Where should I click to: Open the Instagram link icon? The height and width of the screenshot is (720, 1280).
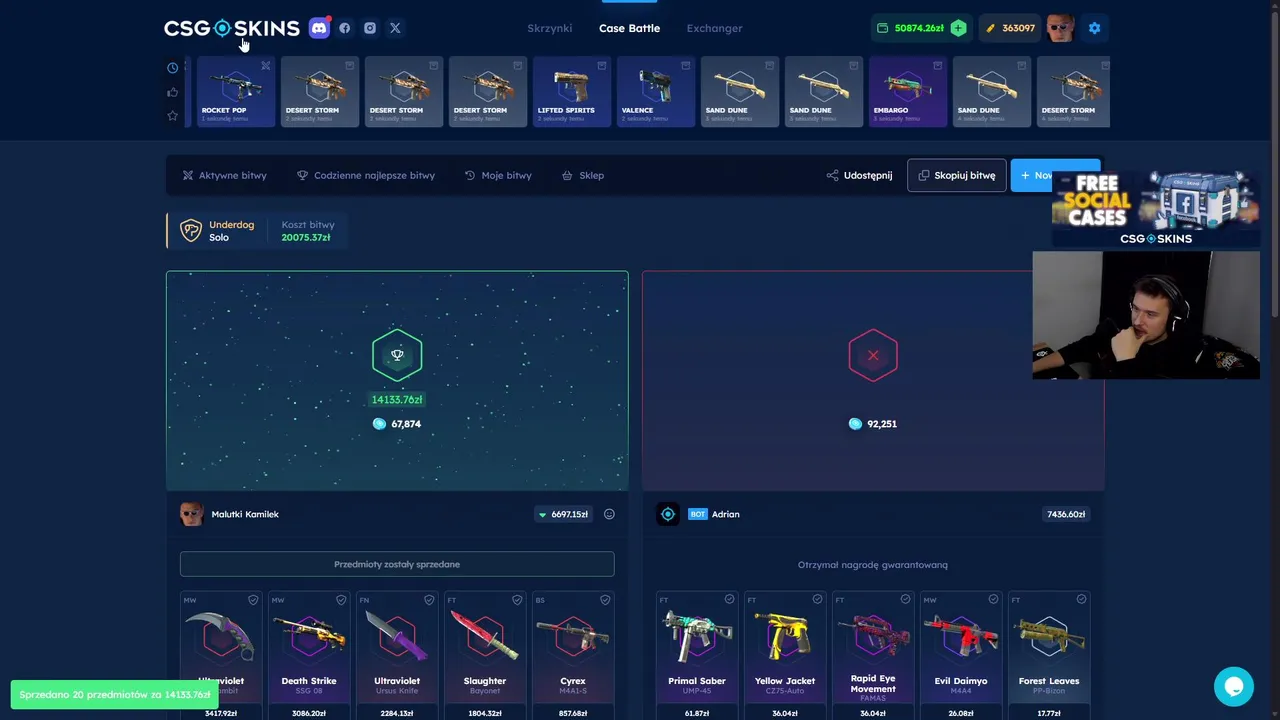[370, 28]
